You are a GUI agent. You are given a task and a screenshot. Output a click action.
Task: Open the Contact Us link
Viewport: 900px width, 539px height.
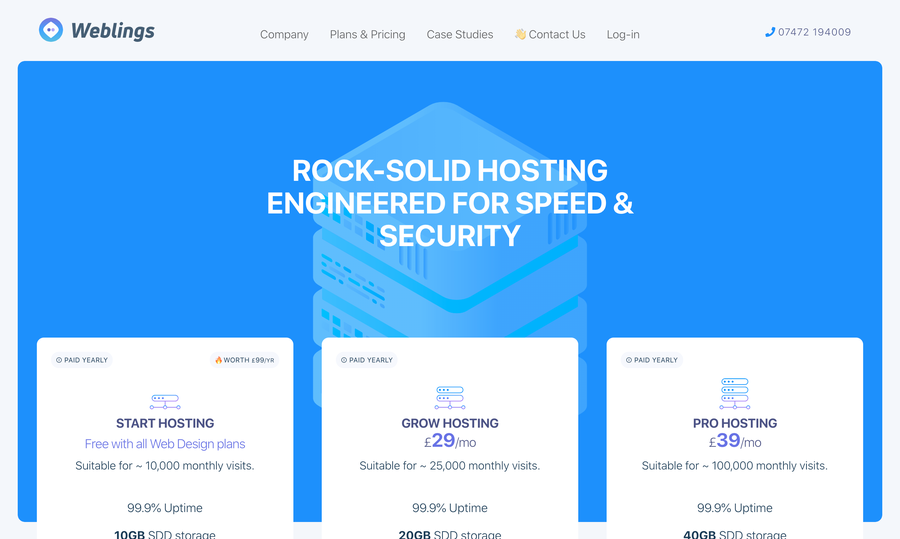click(557, 34)
